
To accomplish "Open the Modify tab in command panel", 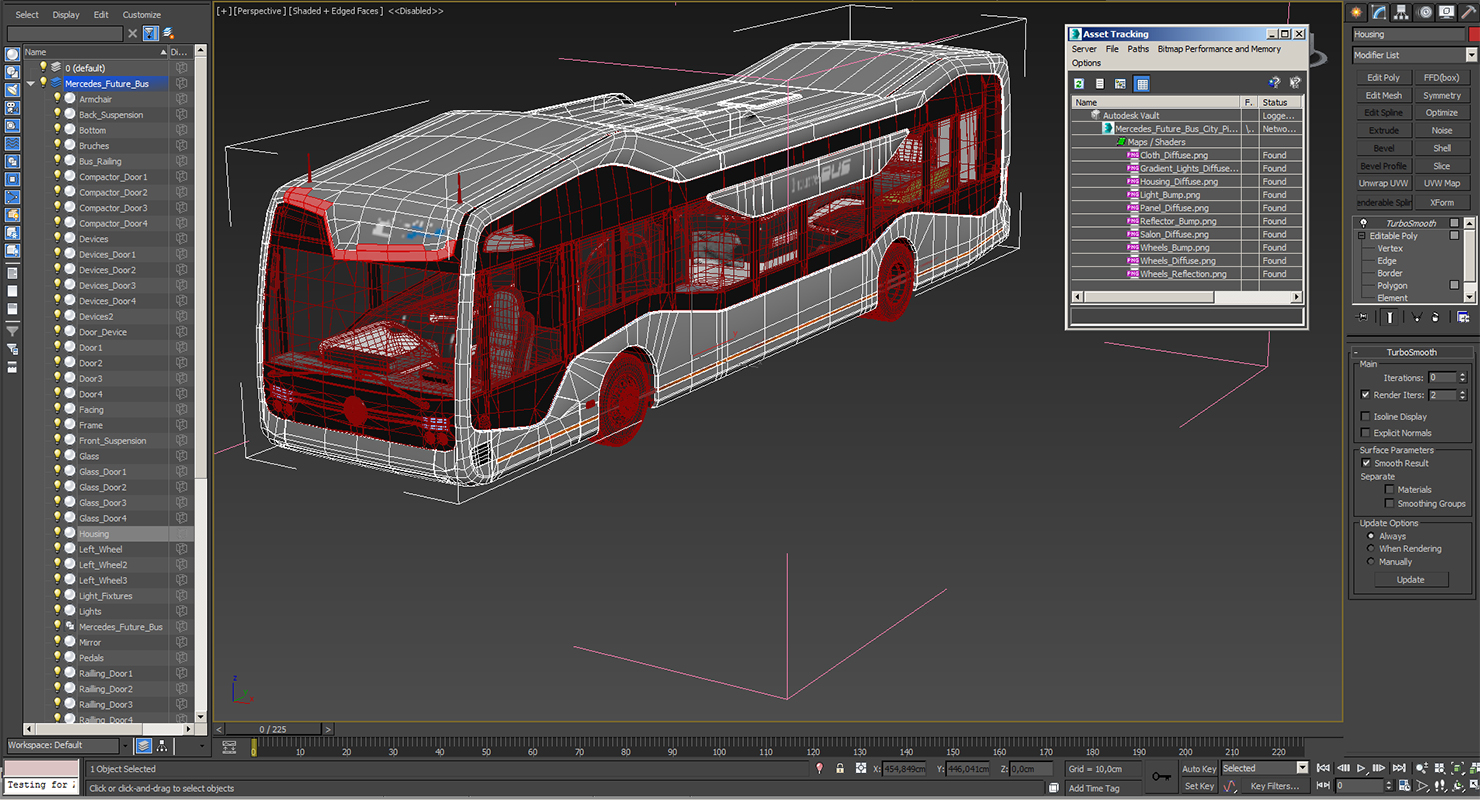I will tap(1380, 12).
